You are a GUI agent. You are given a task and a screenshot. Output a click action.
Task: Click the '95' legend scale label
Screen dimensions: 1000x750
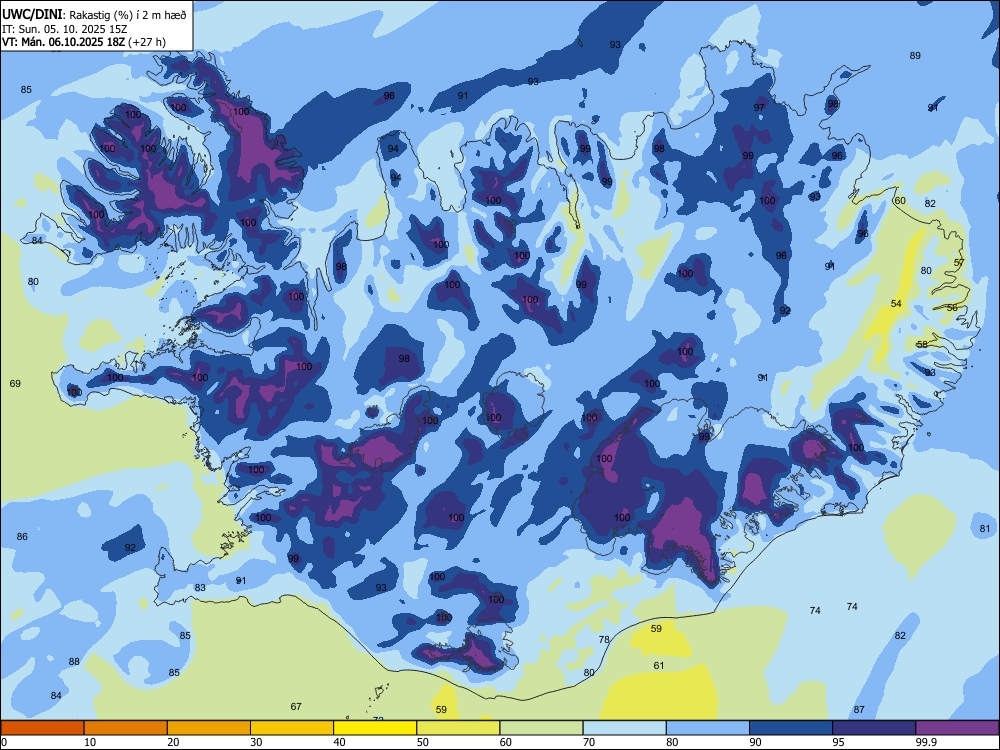coord(838,742)
